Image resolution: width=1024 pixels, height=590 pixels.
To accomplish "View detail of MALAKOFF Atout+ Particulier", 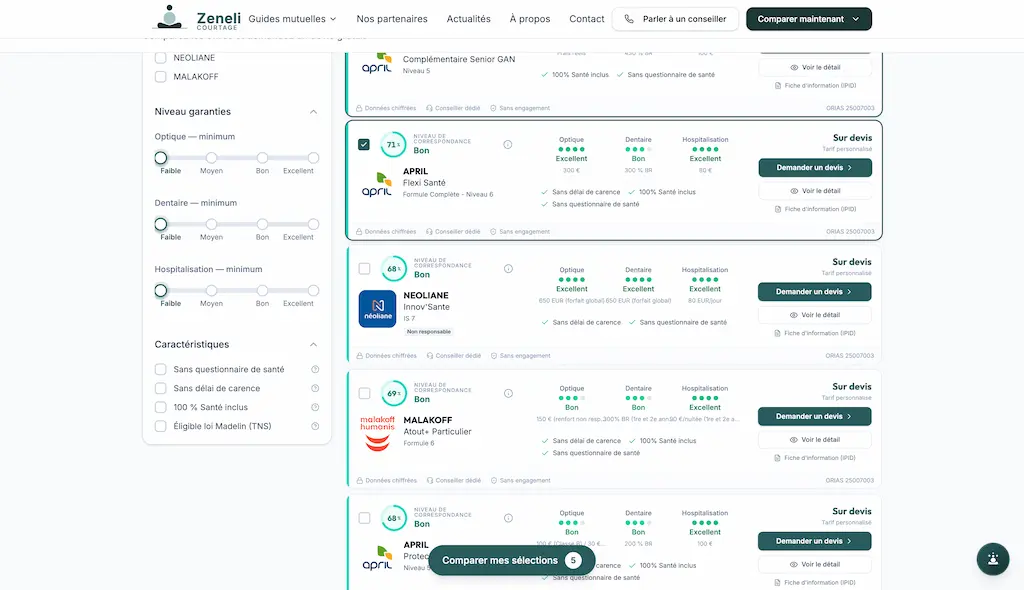I will coord(814,440).
